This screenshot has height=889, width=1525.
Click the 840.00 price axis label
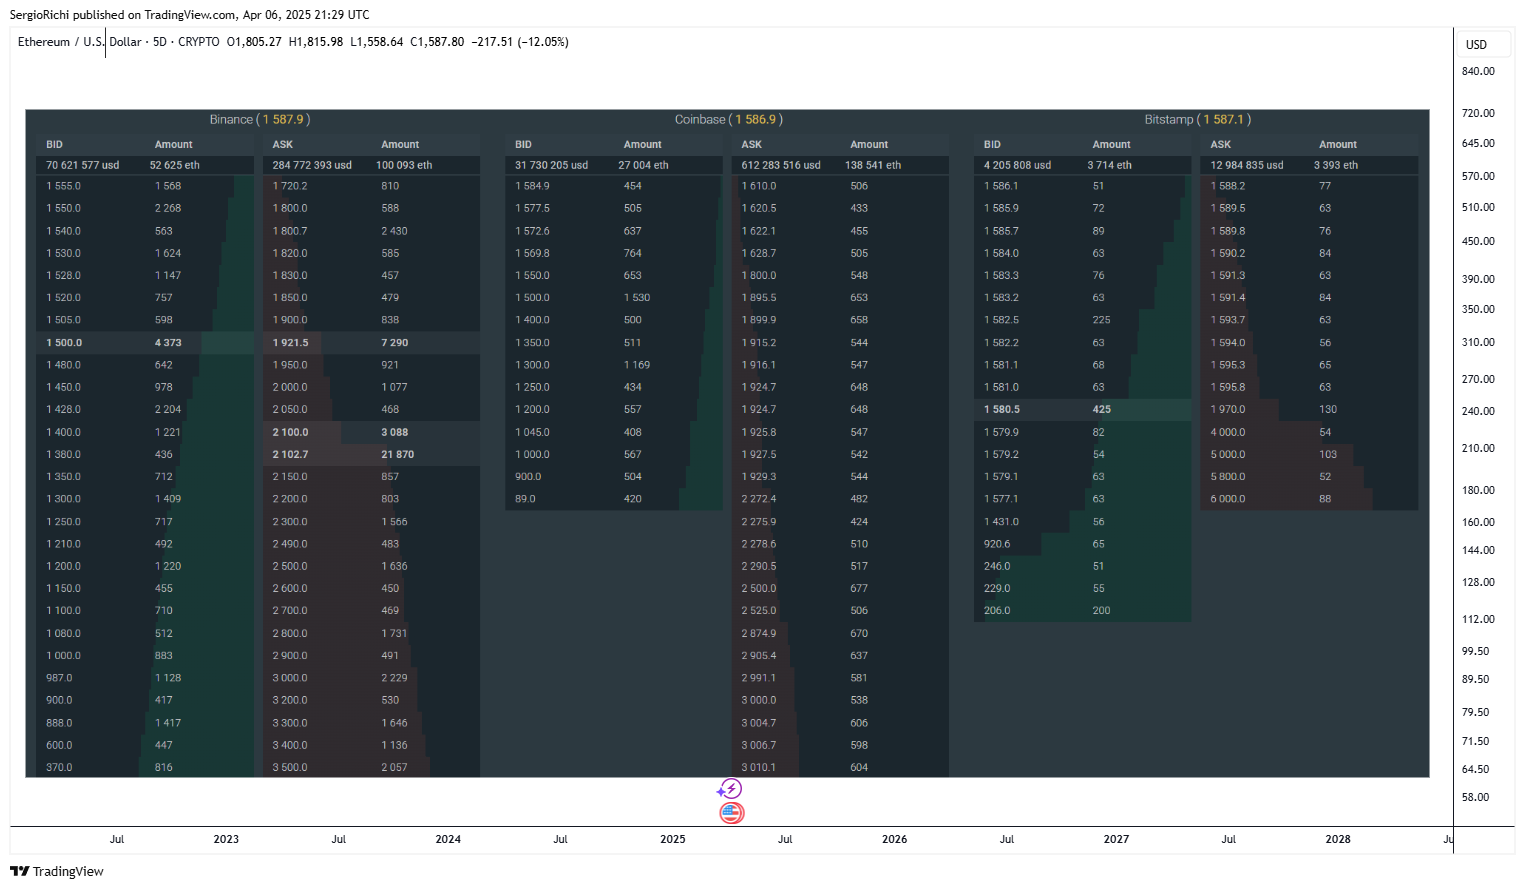tap(1478, 72)
